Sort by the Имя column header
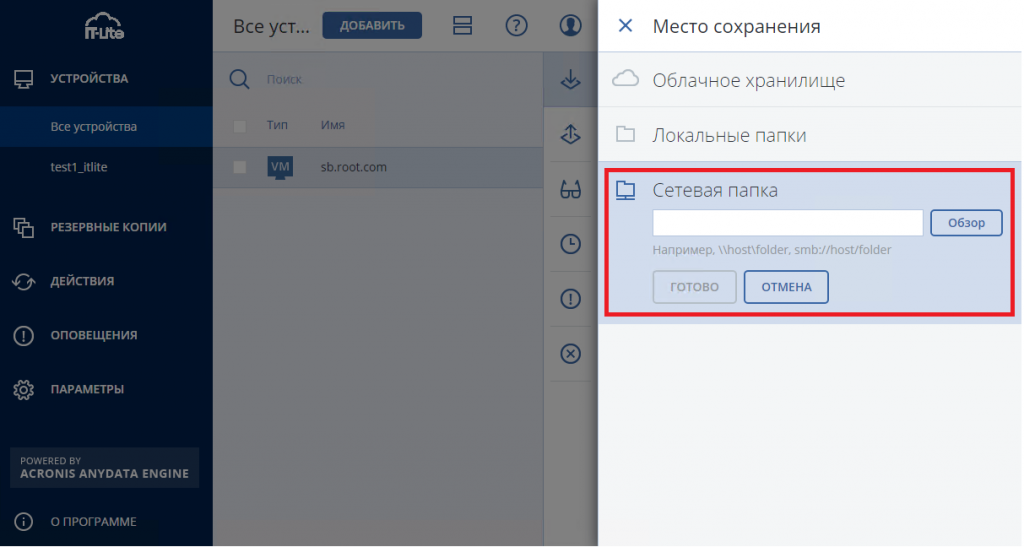 332,125
